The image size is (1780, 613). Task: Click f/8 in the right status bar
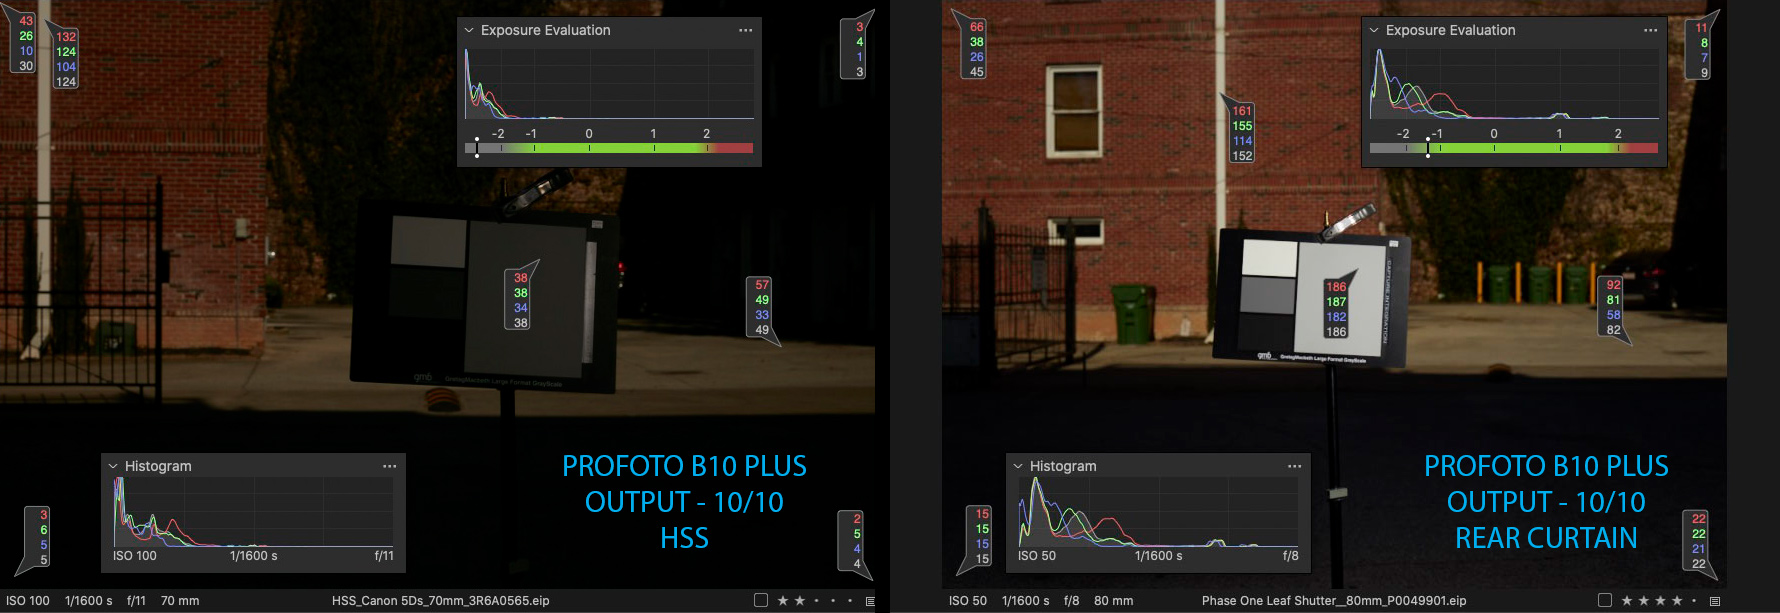tap(1071, 601)
